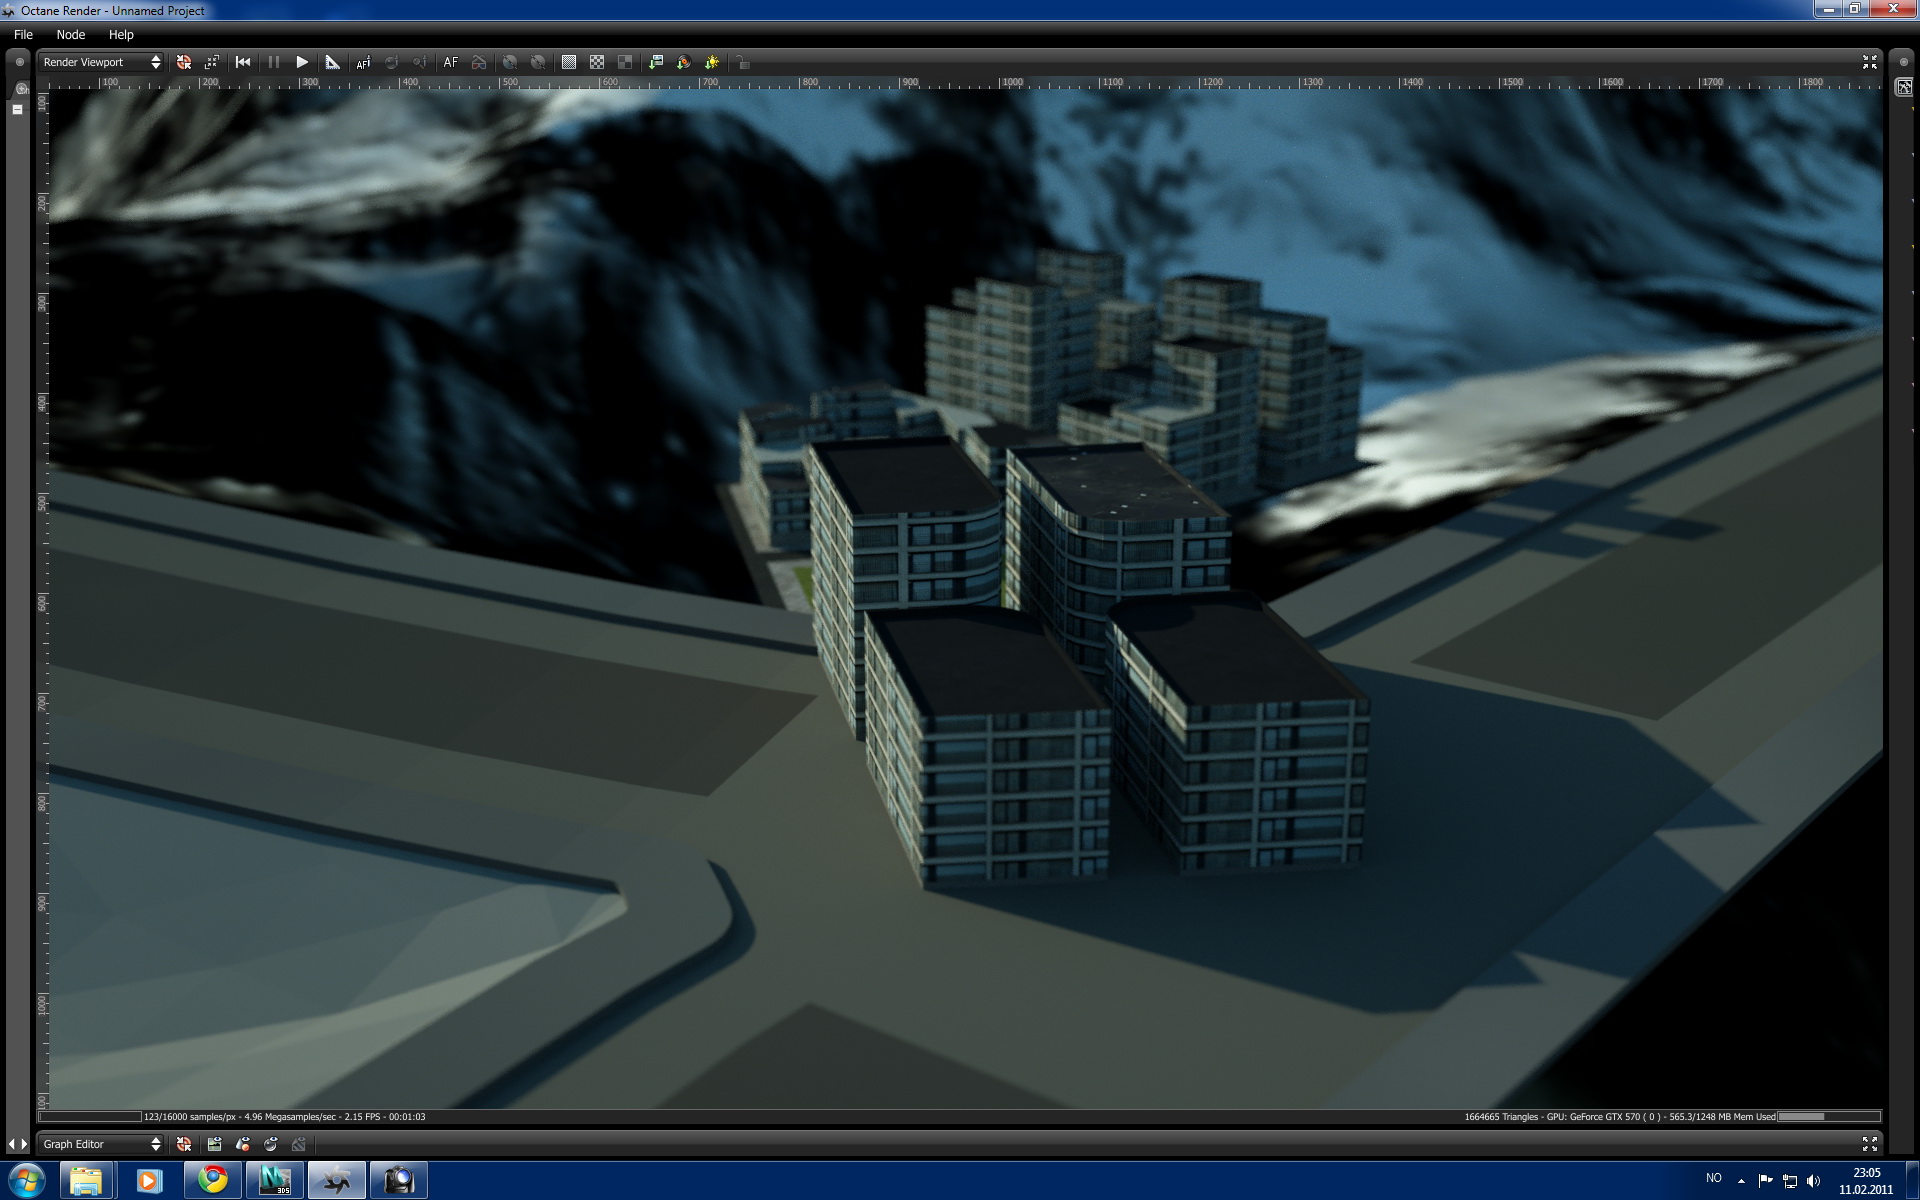The image size is (1920, 1200).
Task: Open the Node menu
Action: pyautogui.click(x=70, y=34)
